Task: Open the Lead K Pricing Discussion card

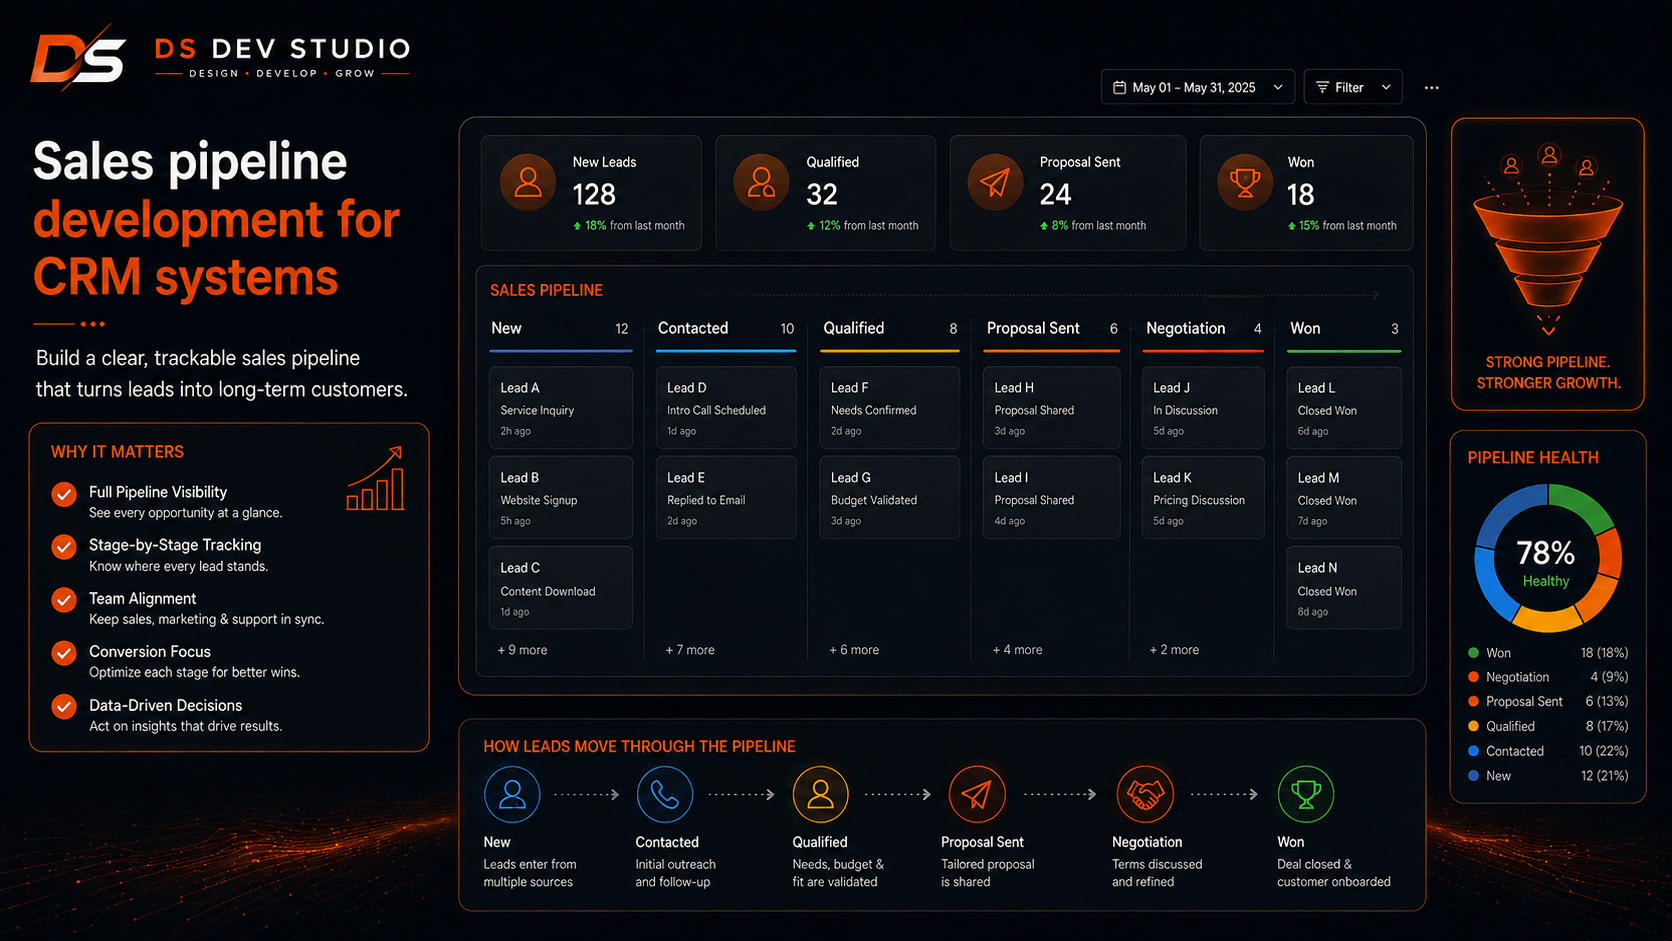Action: (1203, 498)
